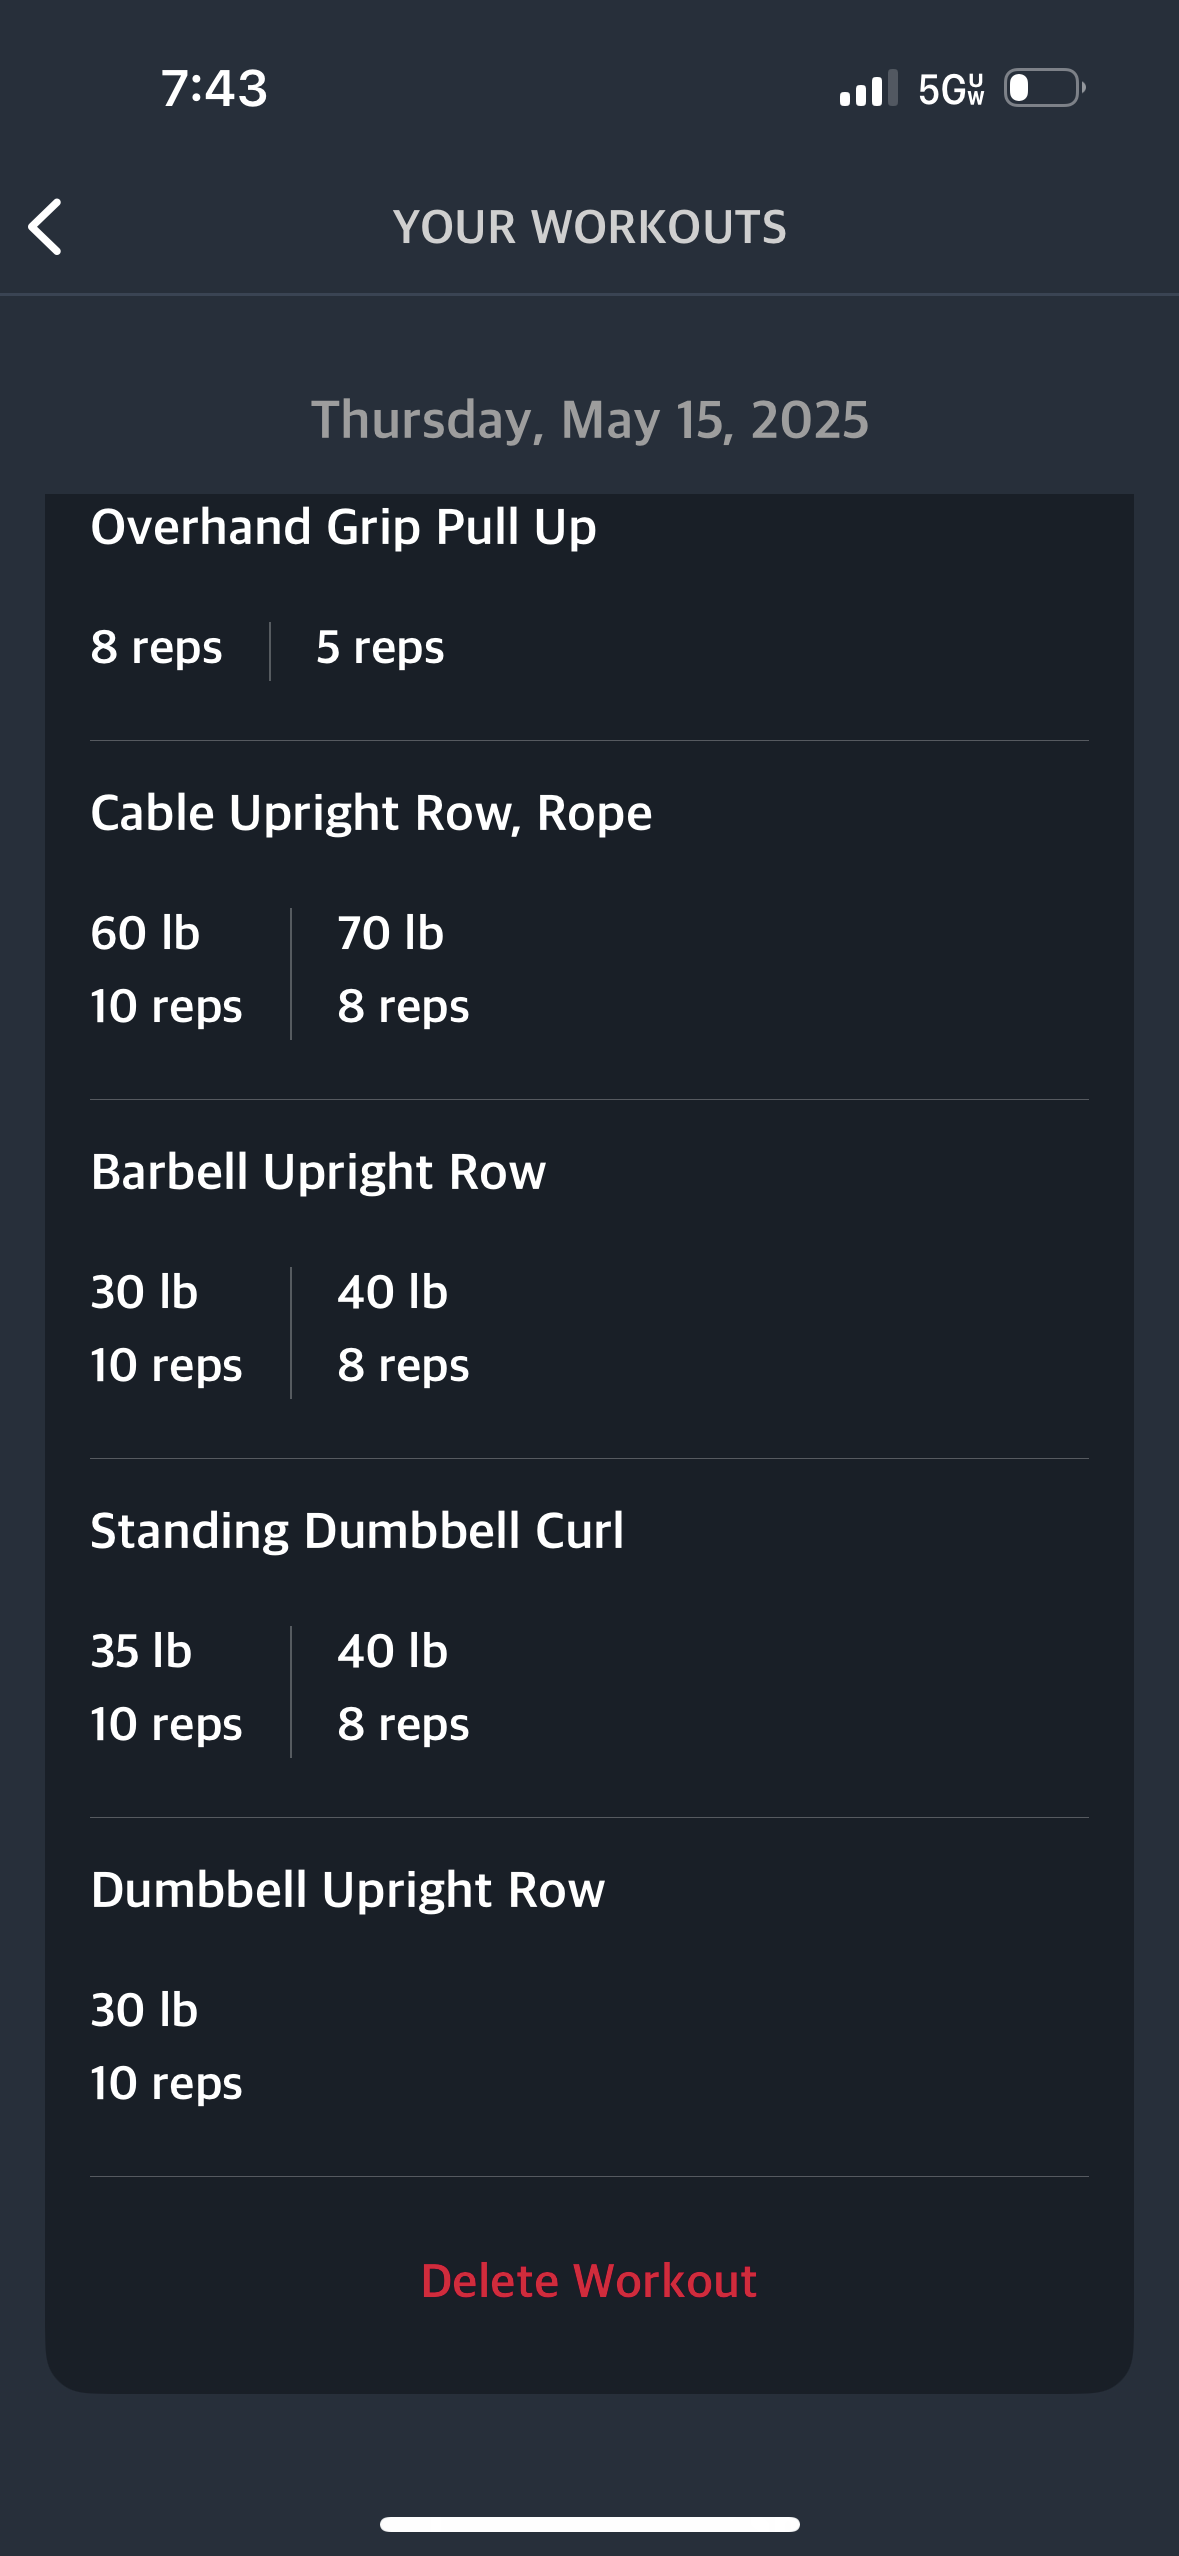Viewport: 1179px width, 2556px height.
Task: Tap the Thursday, May 15, 2025 date
Action: point(589,420)
